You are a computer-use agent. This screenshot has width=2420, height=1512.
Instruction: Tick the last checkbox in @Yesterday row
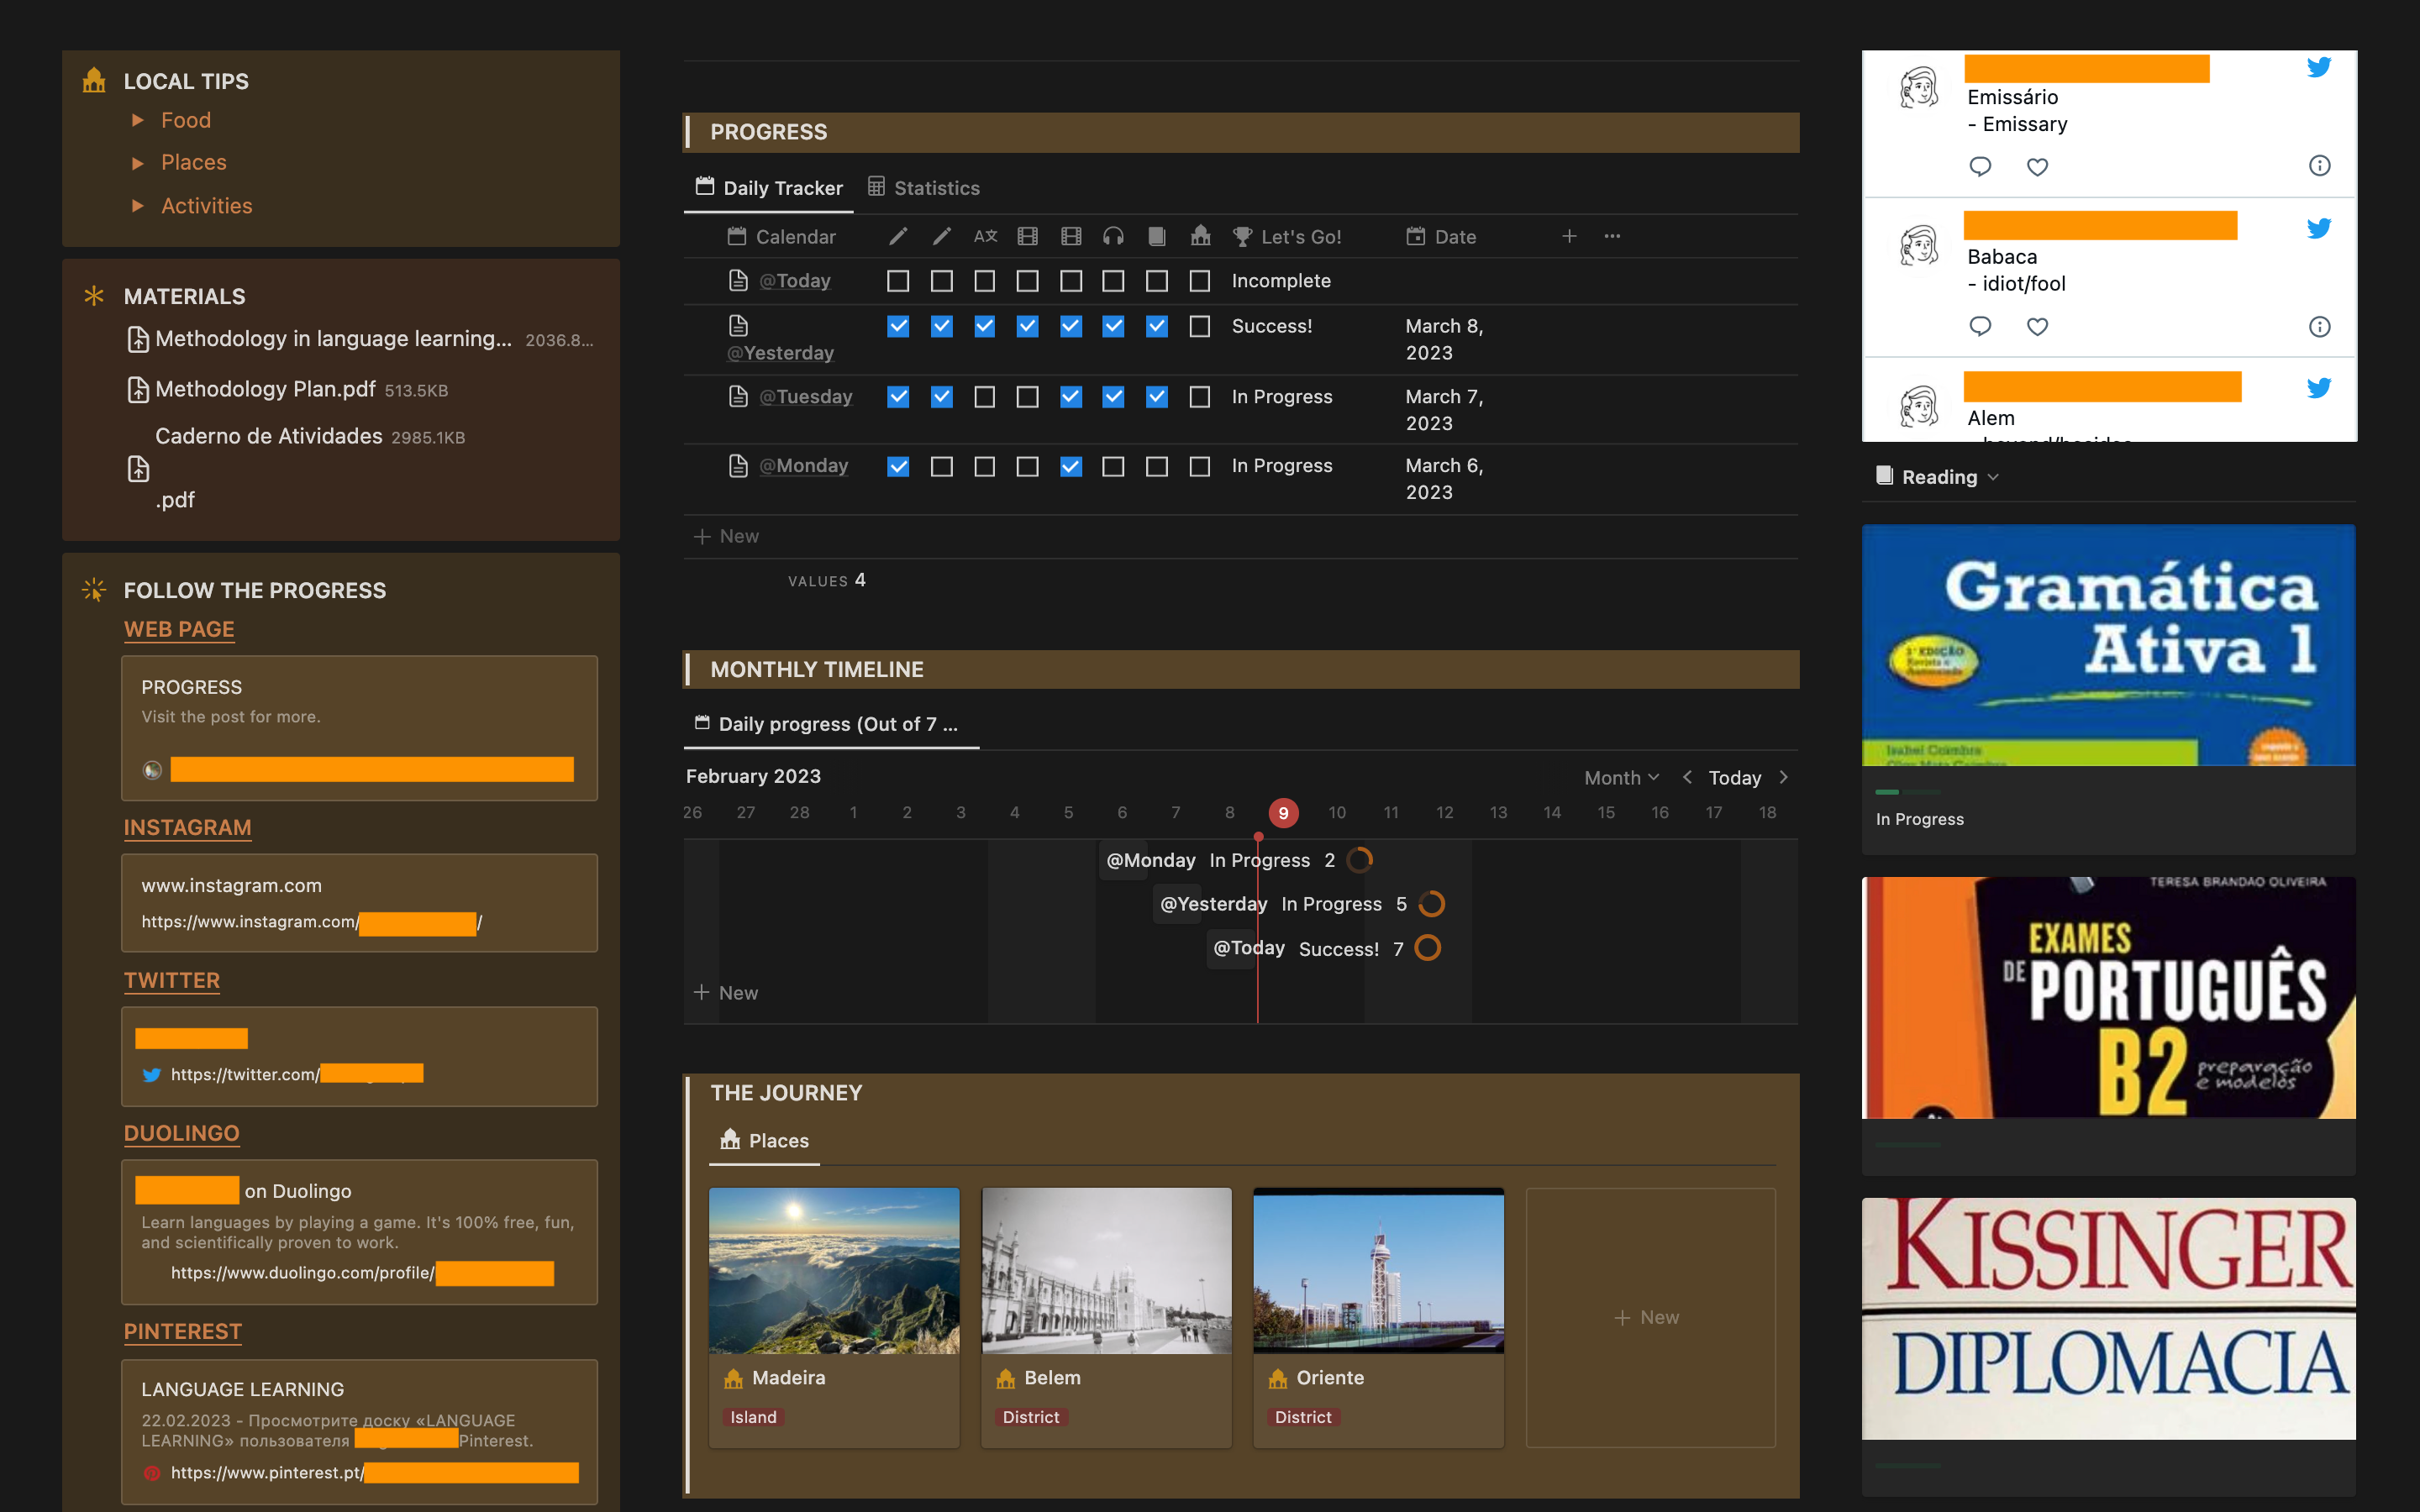tap(1200, 326)
